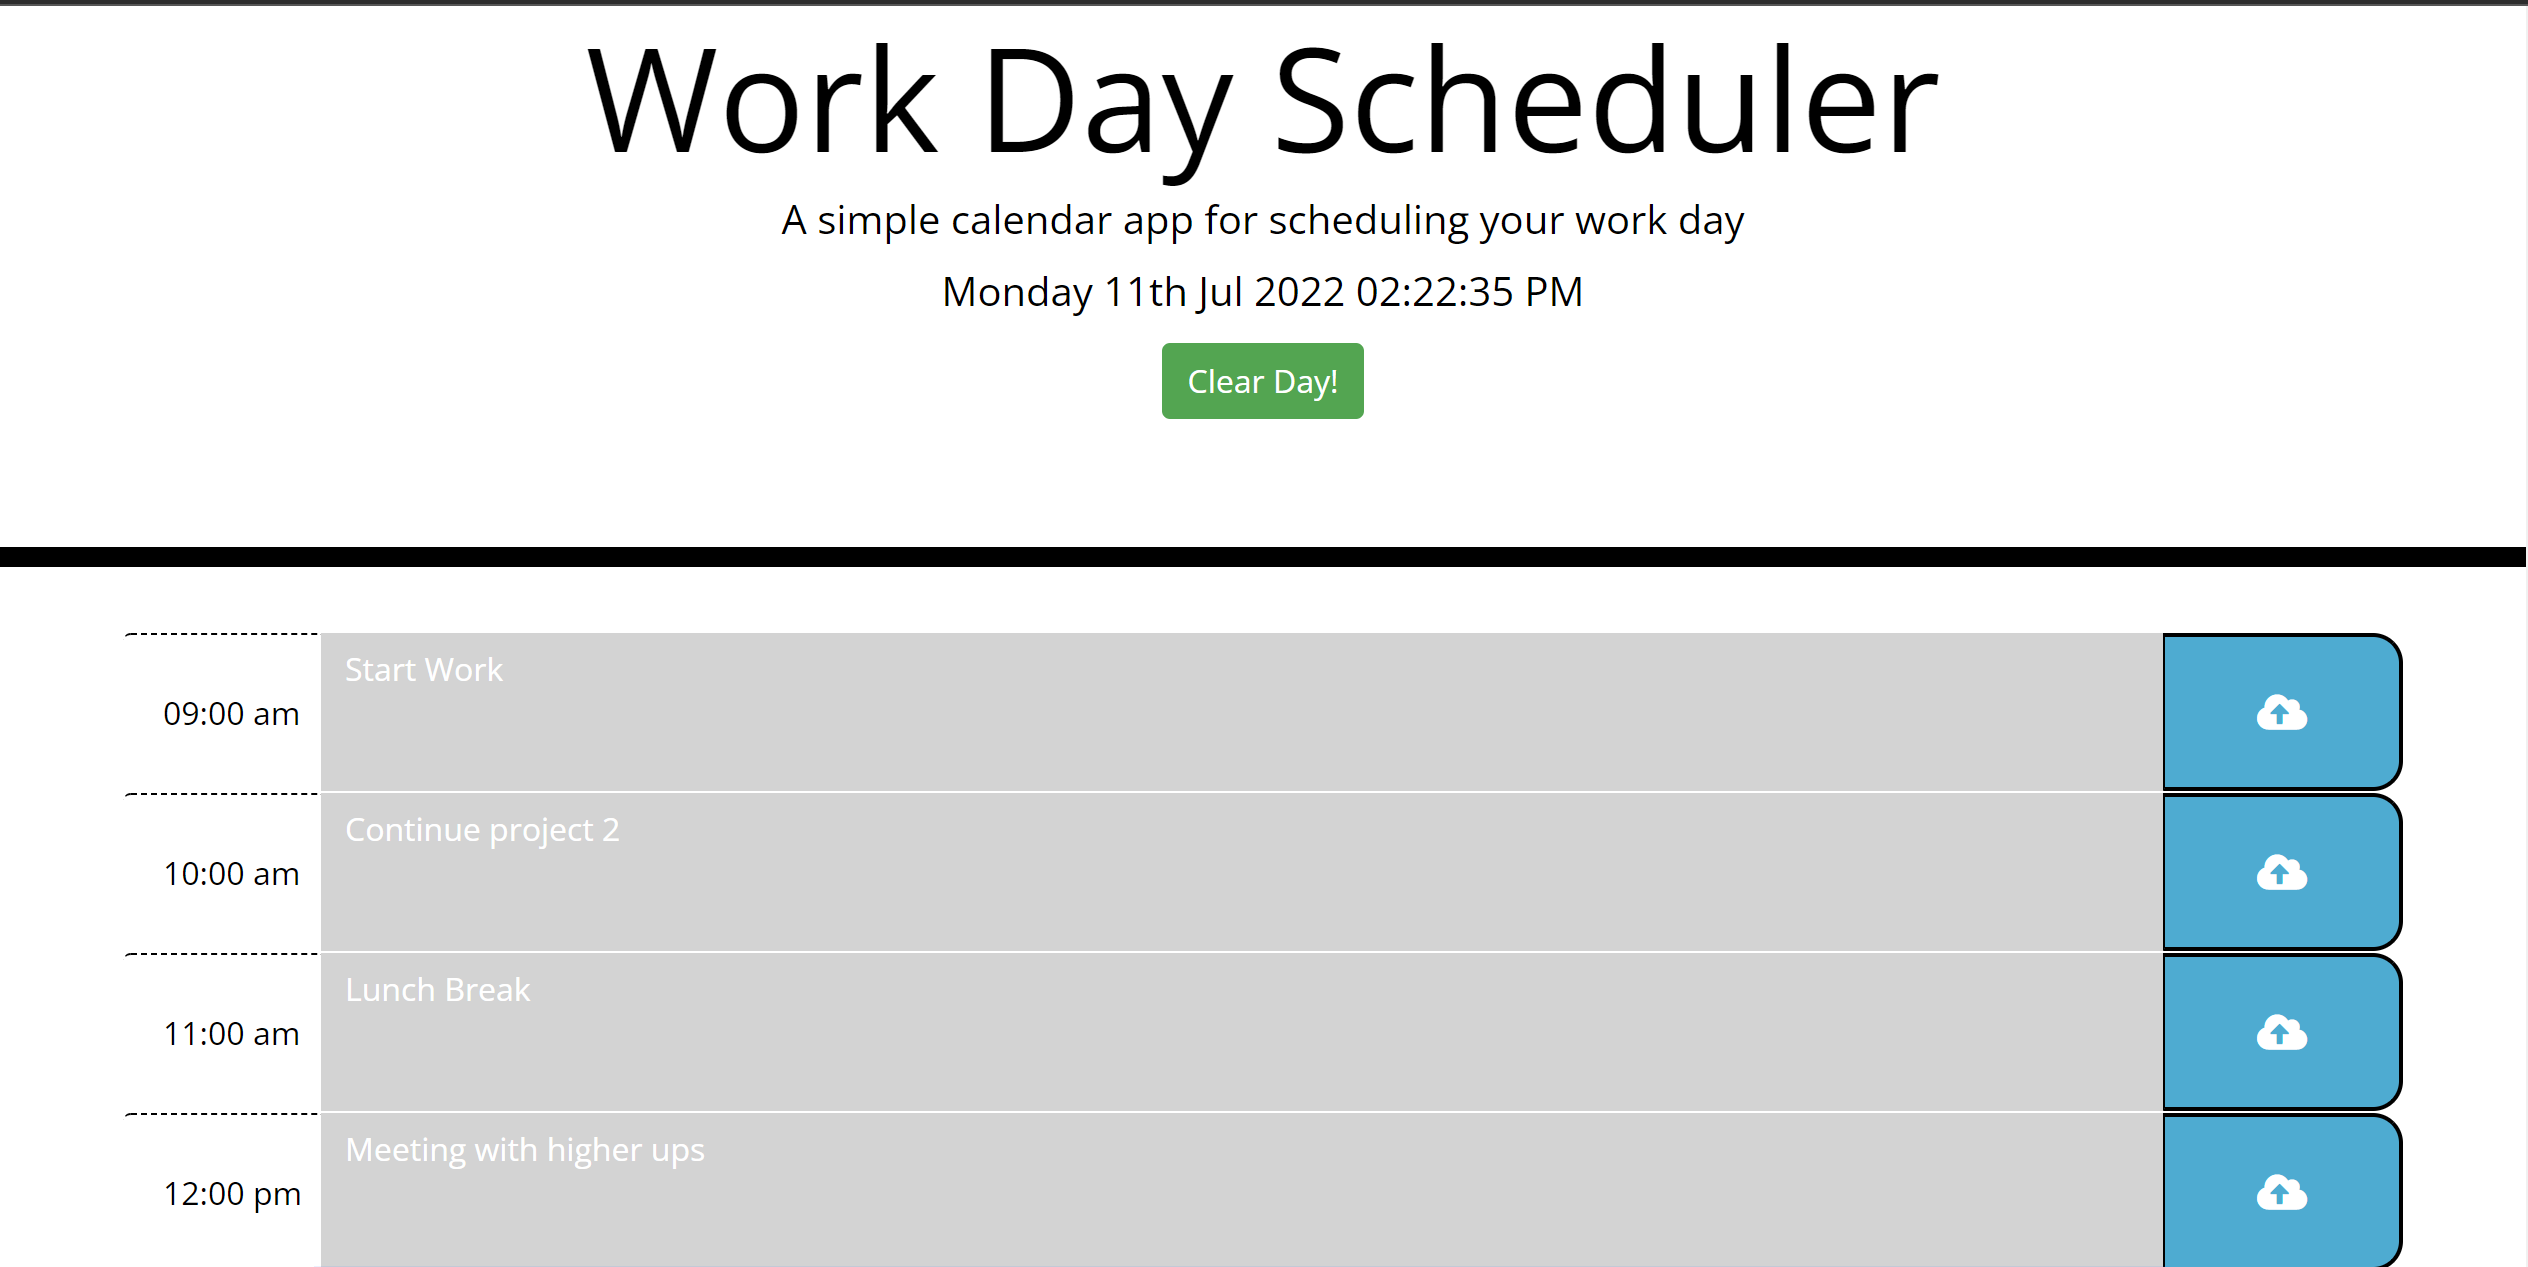Click the green Clear Day! button
2528x1267 pixels.
click(1262, 381)
